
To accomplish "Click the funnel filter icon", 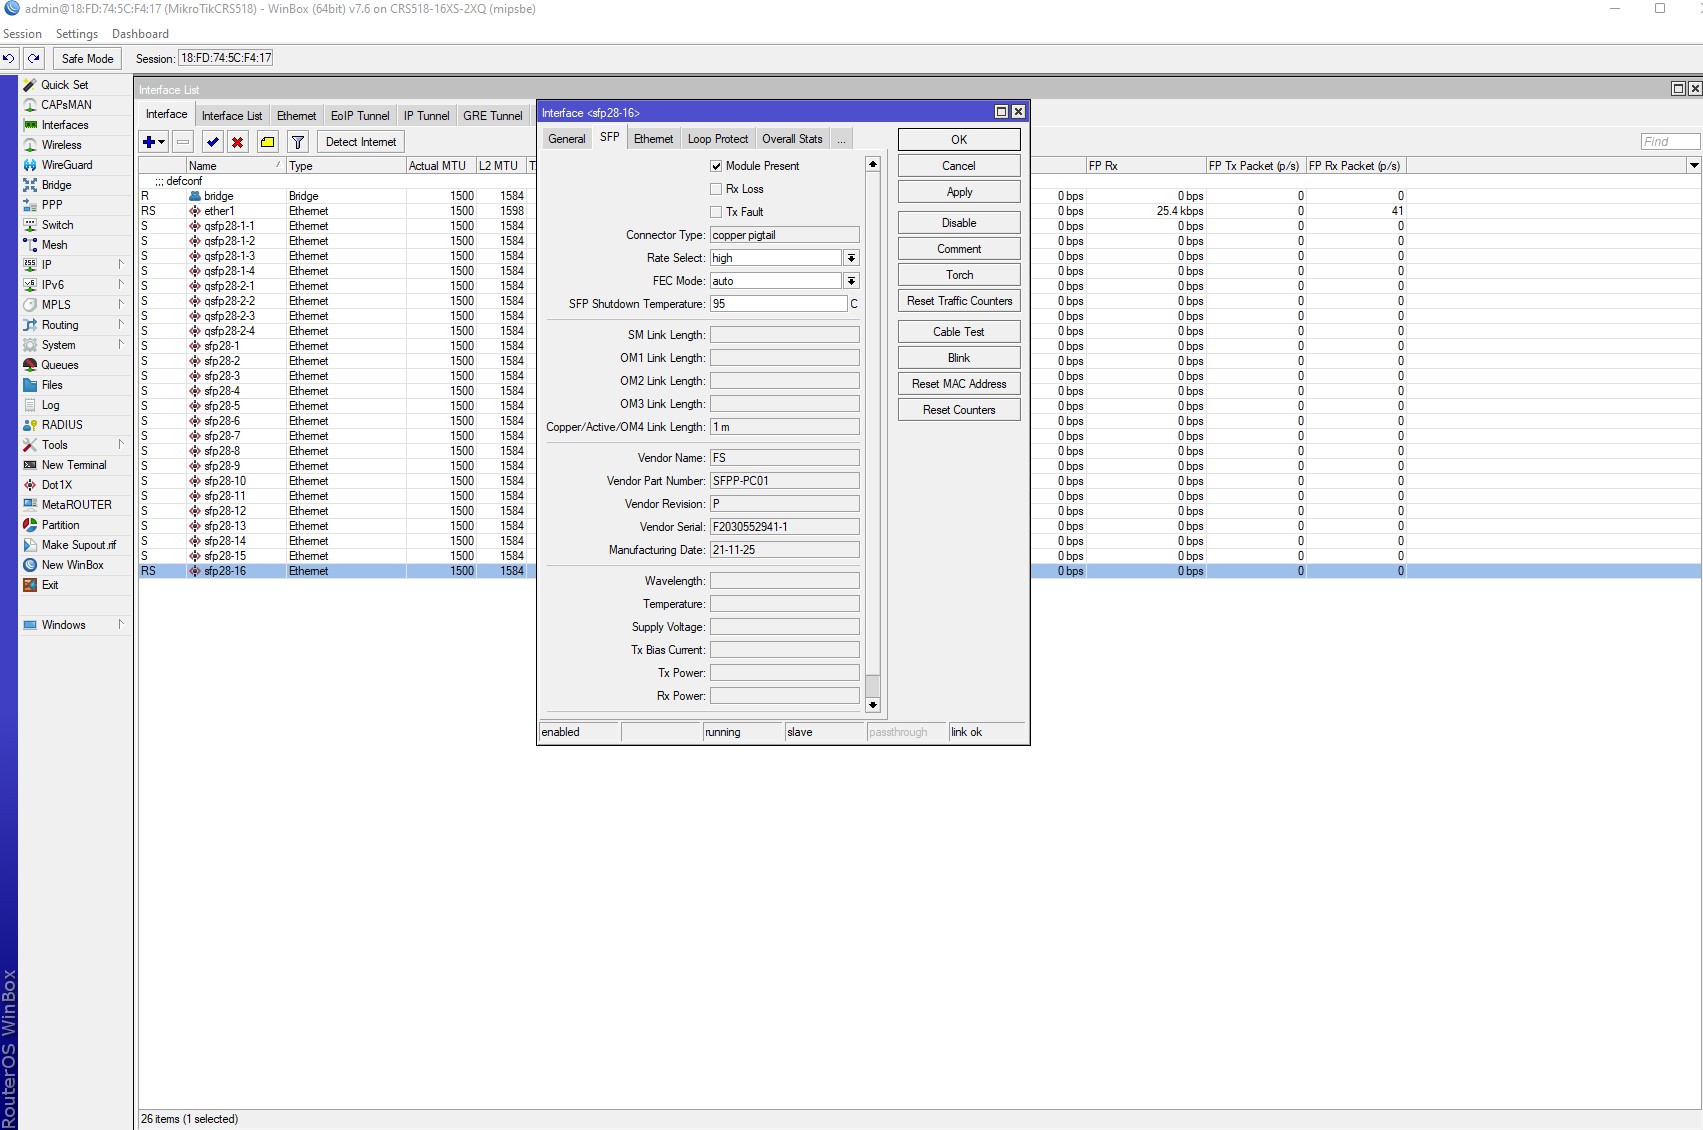I will (297, 142).
